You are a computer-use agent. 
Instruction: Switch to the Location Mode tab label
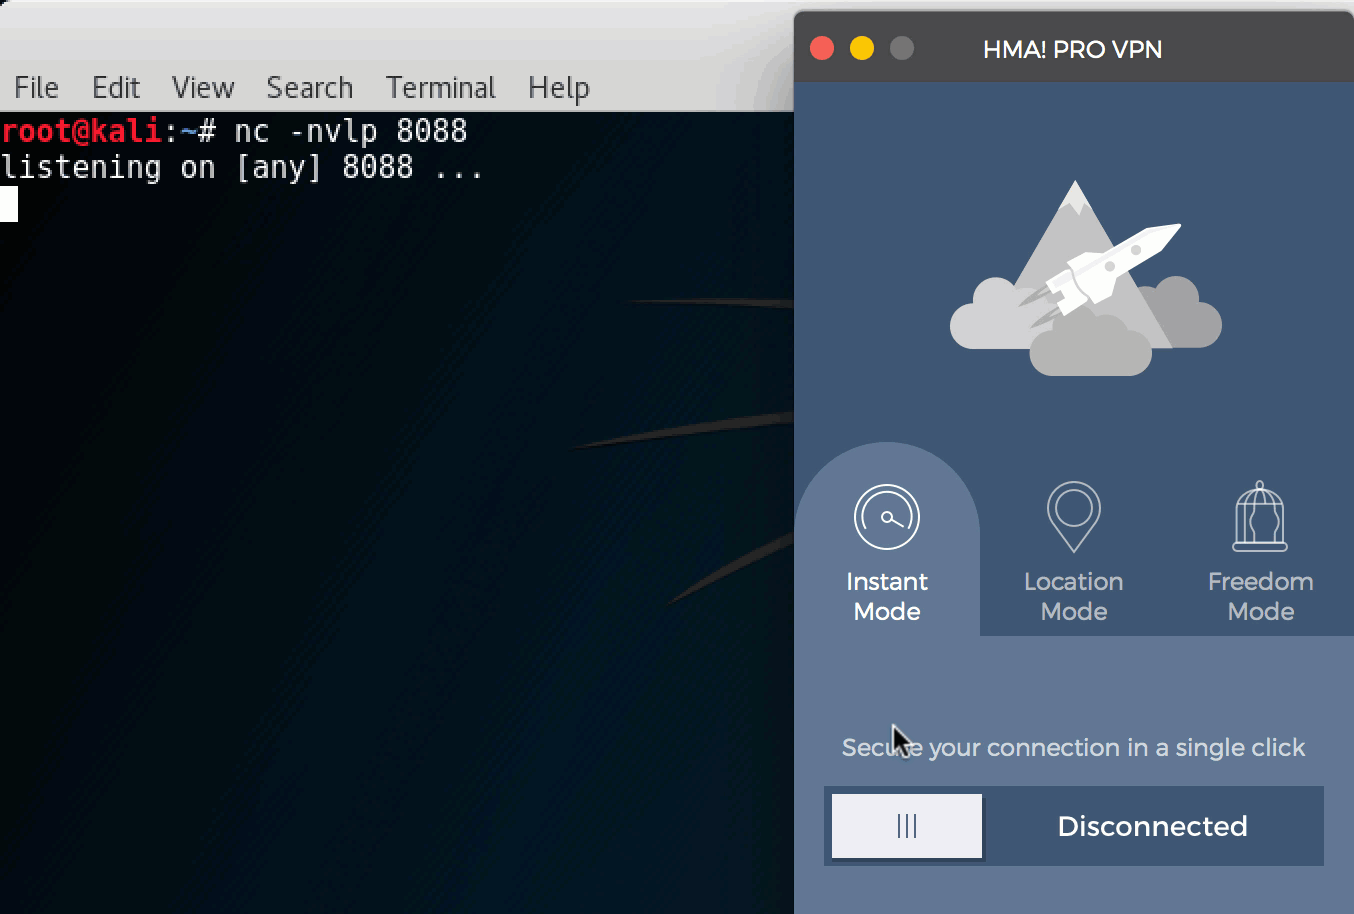1074,596
